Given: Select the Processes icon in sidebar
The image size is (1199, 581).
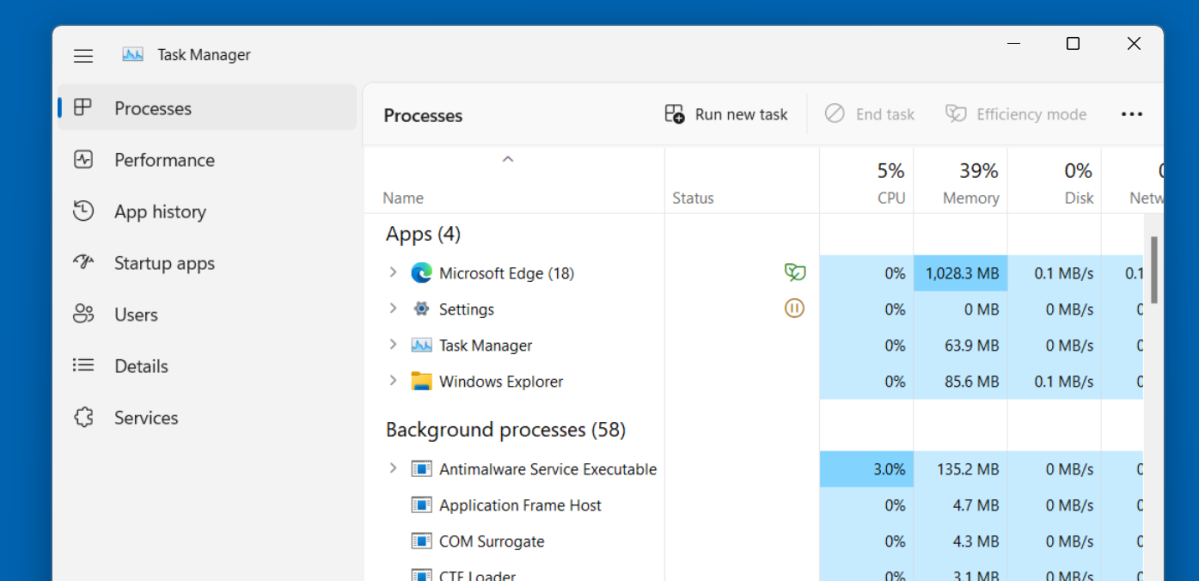Looking at the screenshot, I should [x=83, y=108].
